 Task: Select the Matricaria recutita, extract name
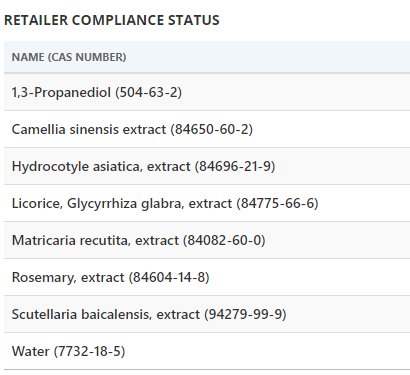(x=95, y=240)
